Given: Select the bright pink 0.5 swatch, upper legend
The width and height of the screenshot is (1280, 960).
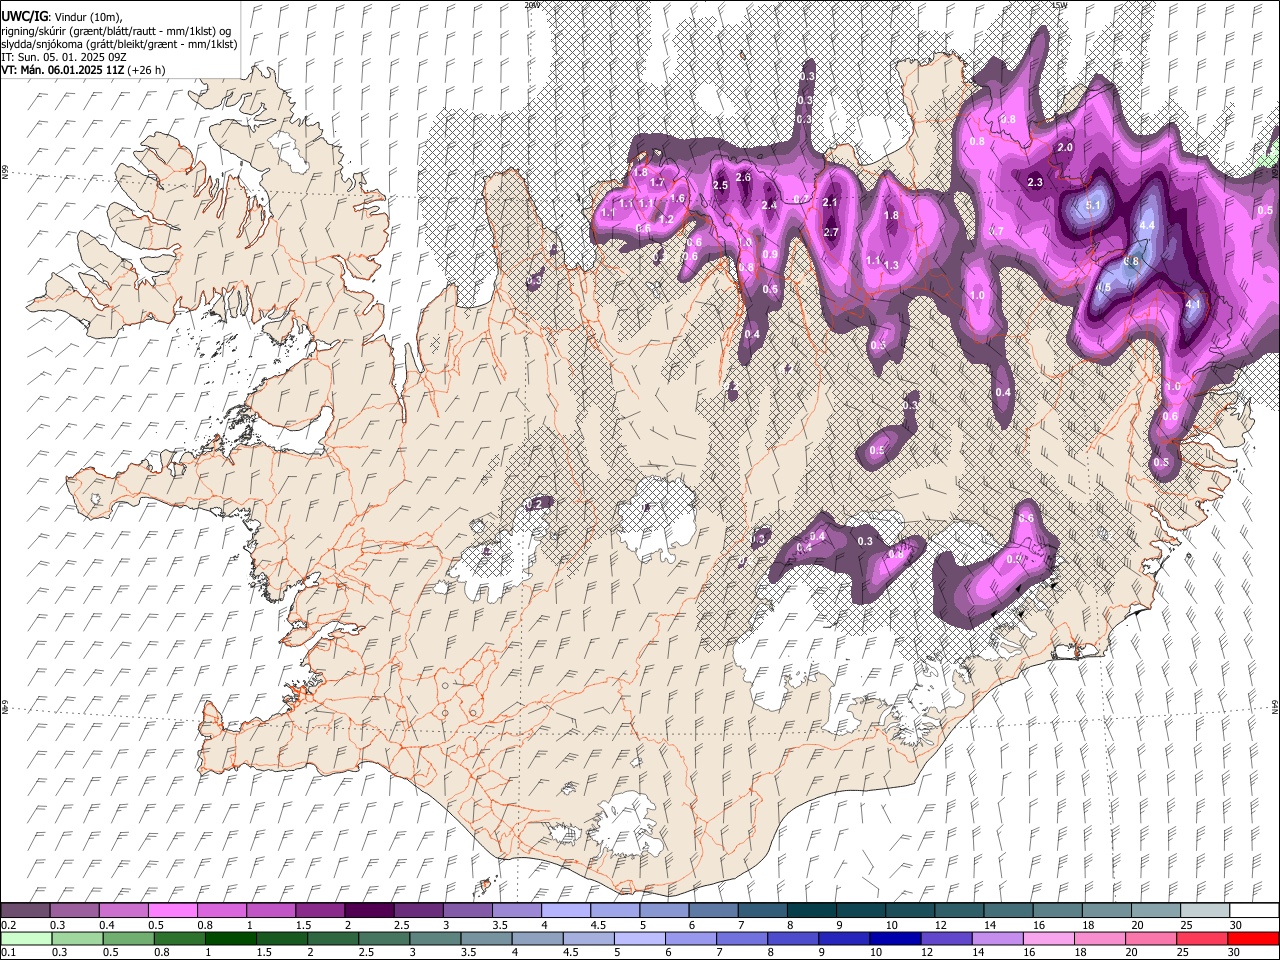Looking at the screenshot, I should click(x=172, y=910).
